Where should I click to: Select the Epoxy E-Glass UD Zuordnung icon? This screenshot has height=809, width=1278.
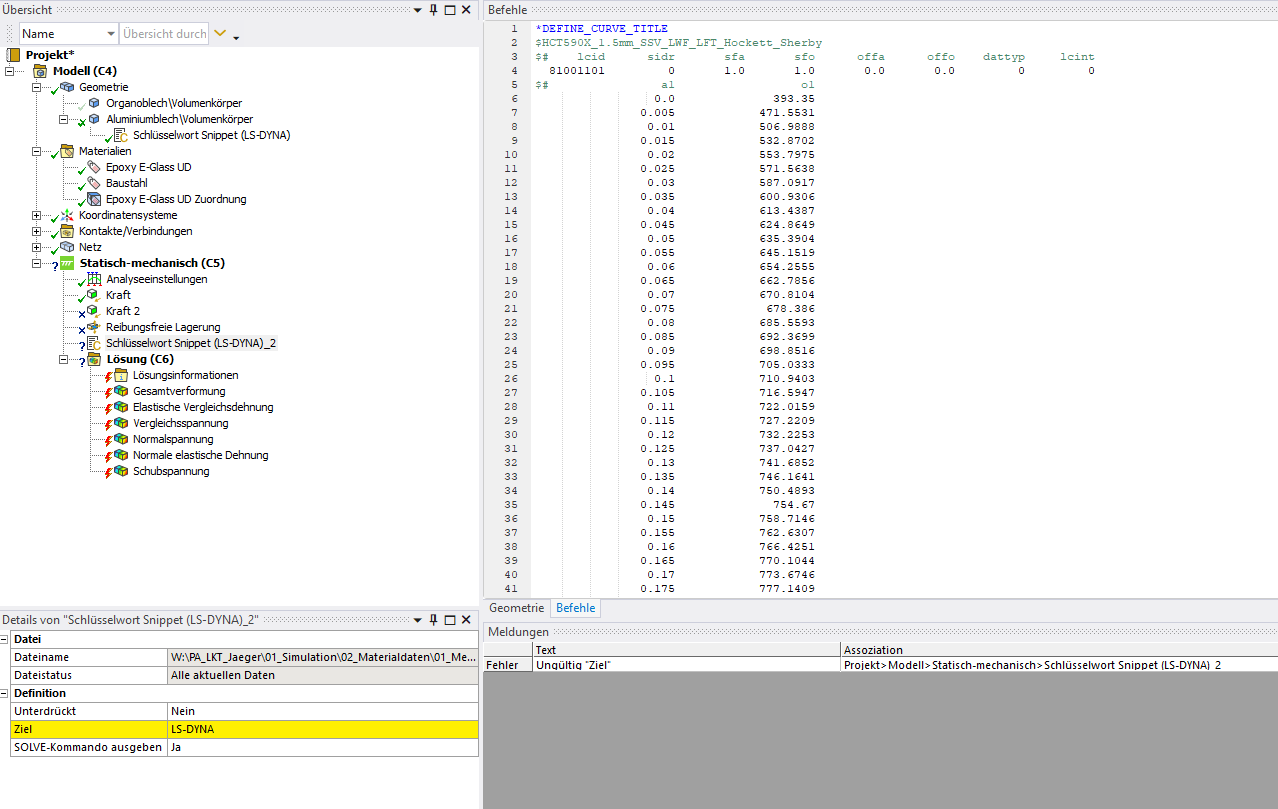point(94,199)
